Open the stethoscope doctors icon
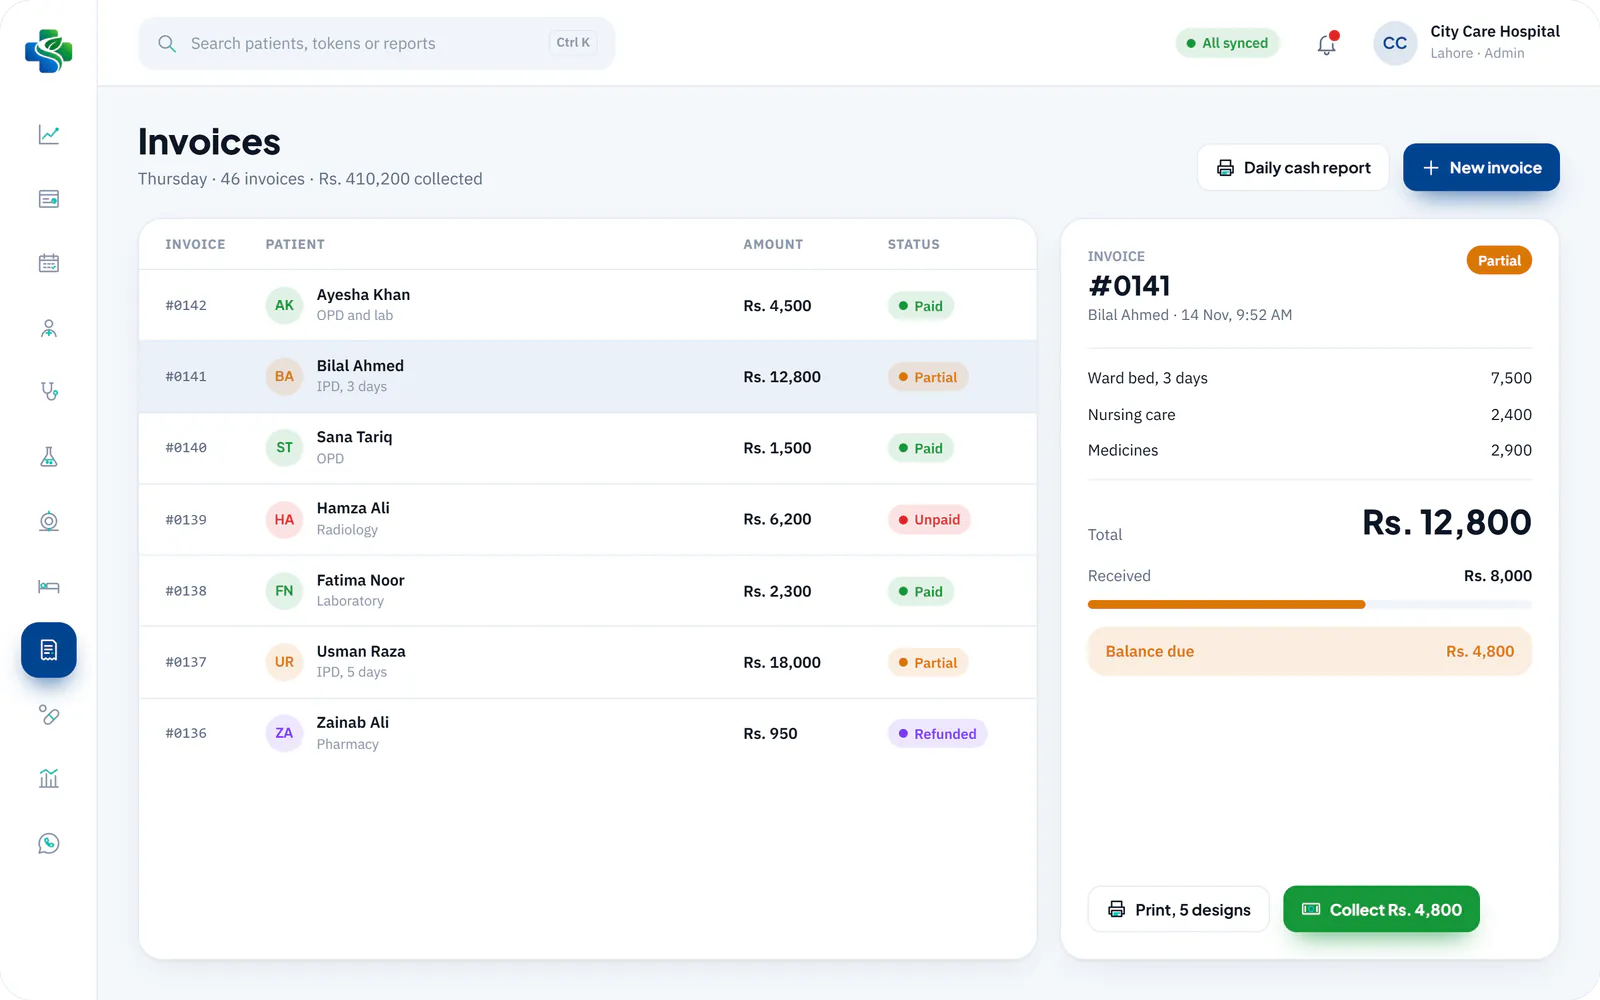 click(x=49, y=392)
